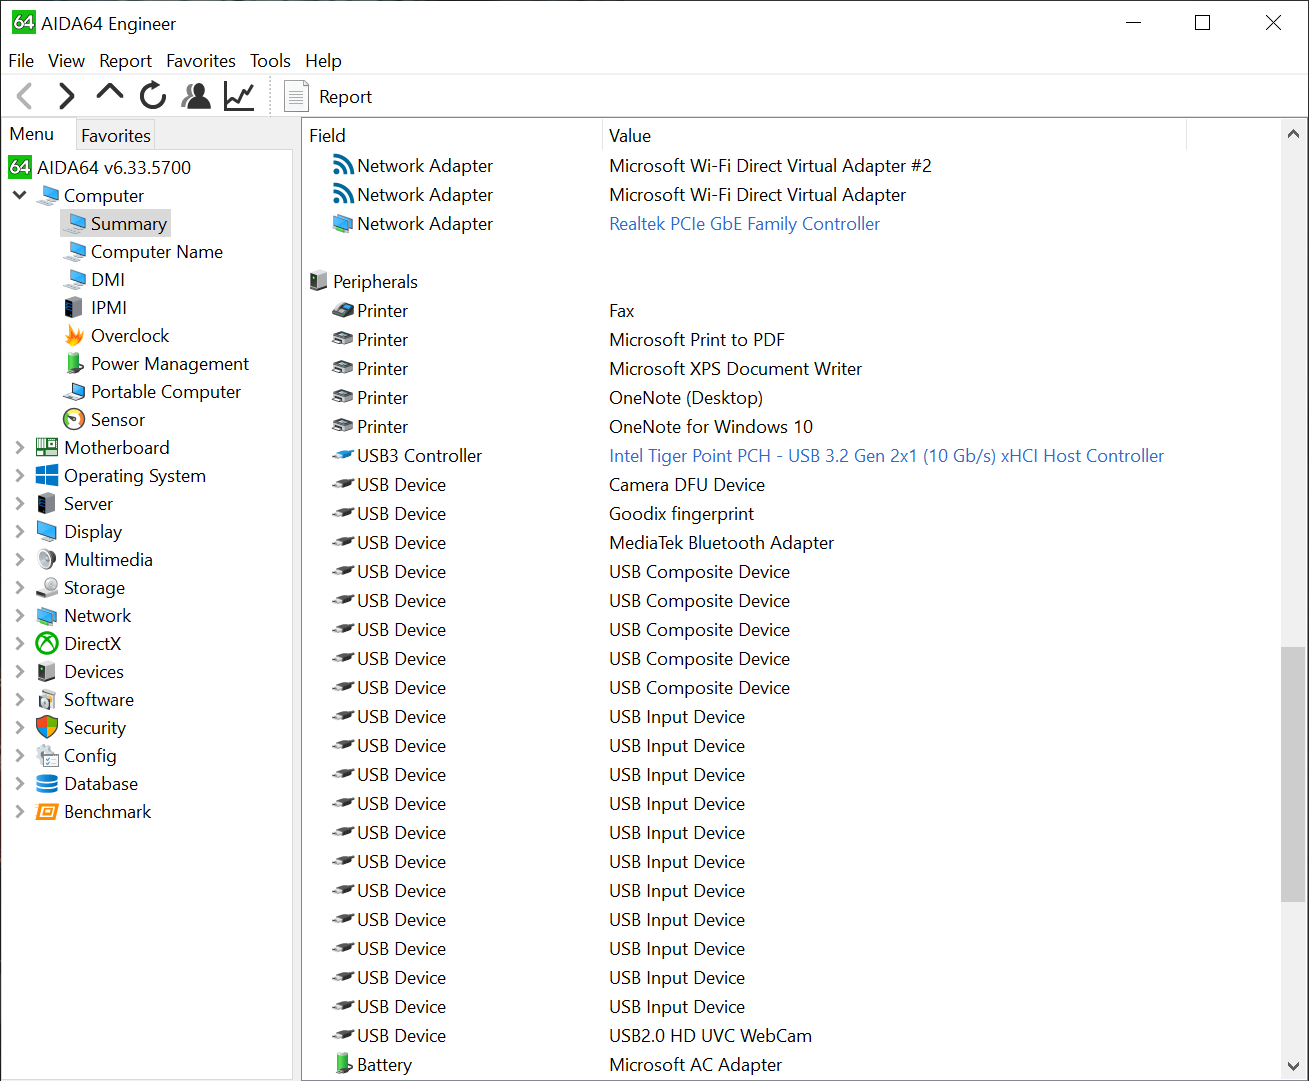1309x1081 pixels.
Task: Expand the Motherboard node arrow
Action: (x=20, y=447)
